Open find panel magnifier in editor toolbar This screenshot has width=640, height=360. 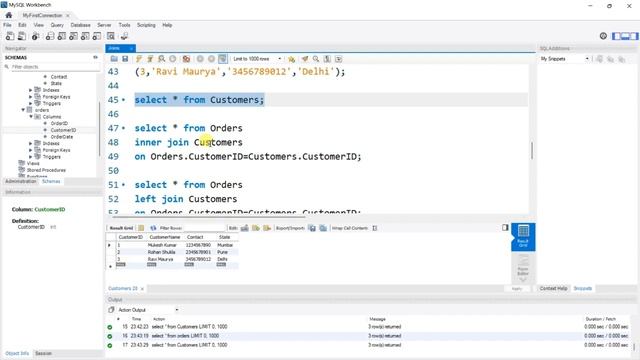tap(316, 59)
